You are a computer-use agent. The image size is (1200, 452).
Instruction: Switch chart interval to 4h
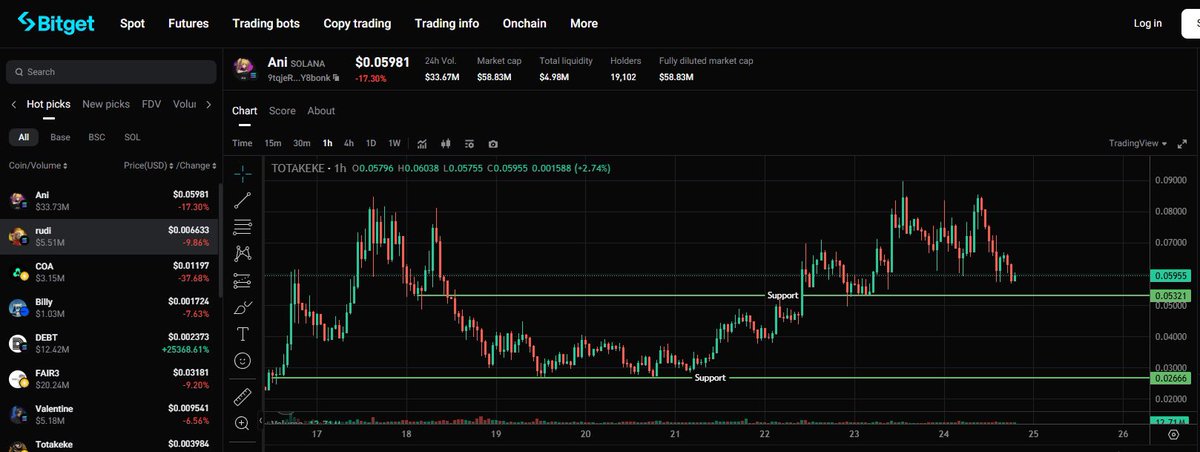pyautogui.click(x=349, y=143)
